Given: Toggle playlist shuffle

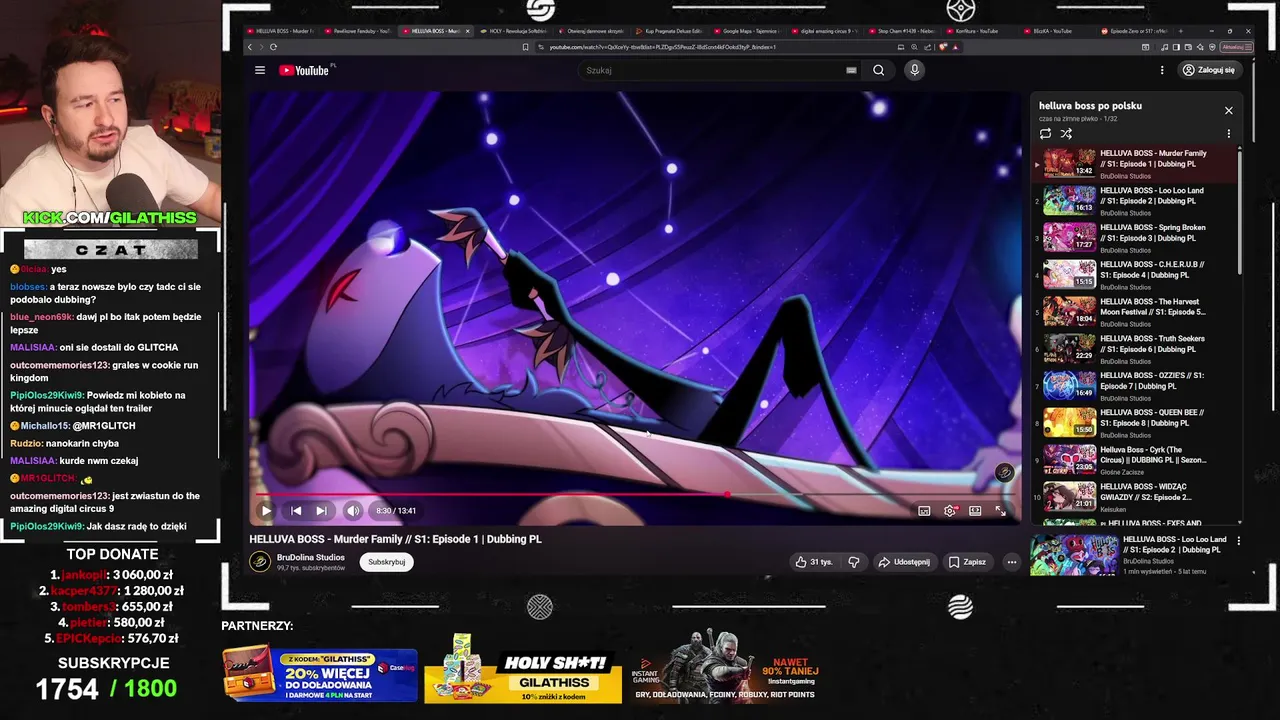Looking at the screenshot, I should (x=1066, y=134).
